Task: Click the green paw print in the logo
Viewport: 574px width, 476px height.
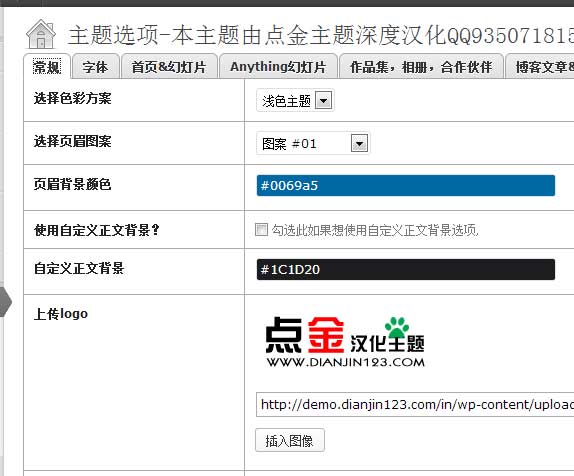Action: click(x=396, y=327)
